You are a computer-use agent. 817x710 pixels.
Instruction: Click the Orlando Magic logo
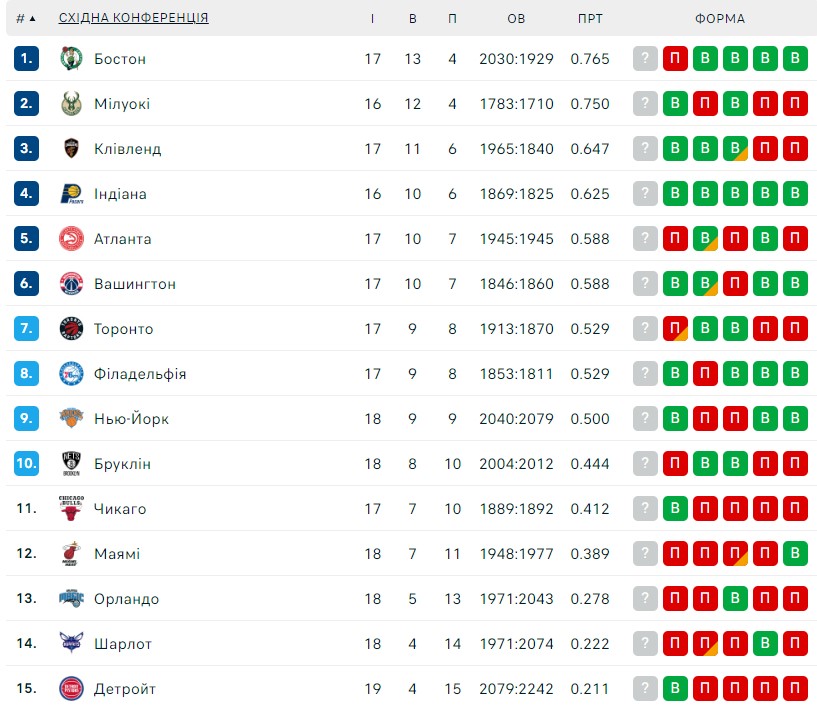pyautogui.click(x=71, y=598)
